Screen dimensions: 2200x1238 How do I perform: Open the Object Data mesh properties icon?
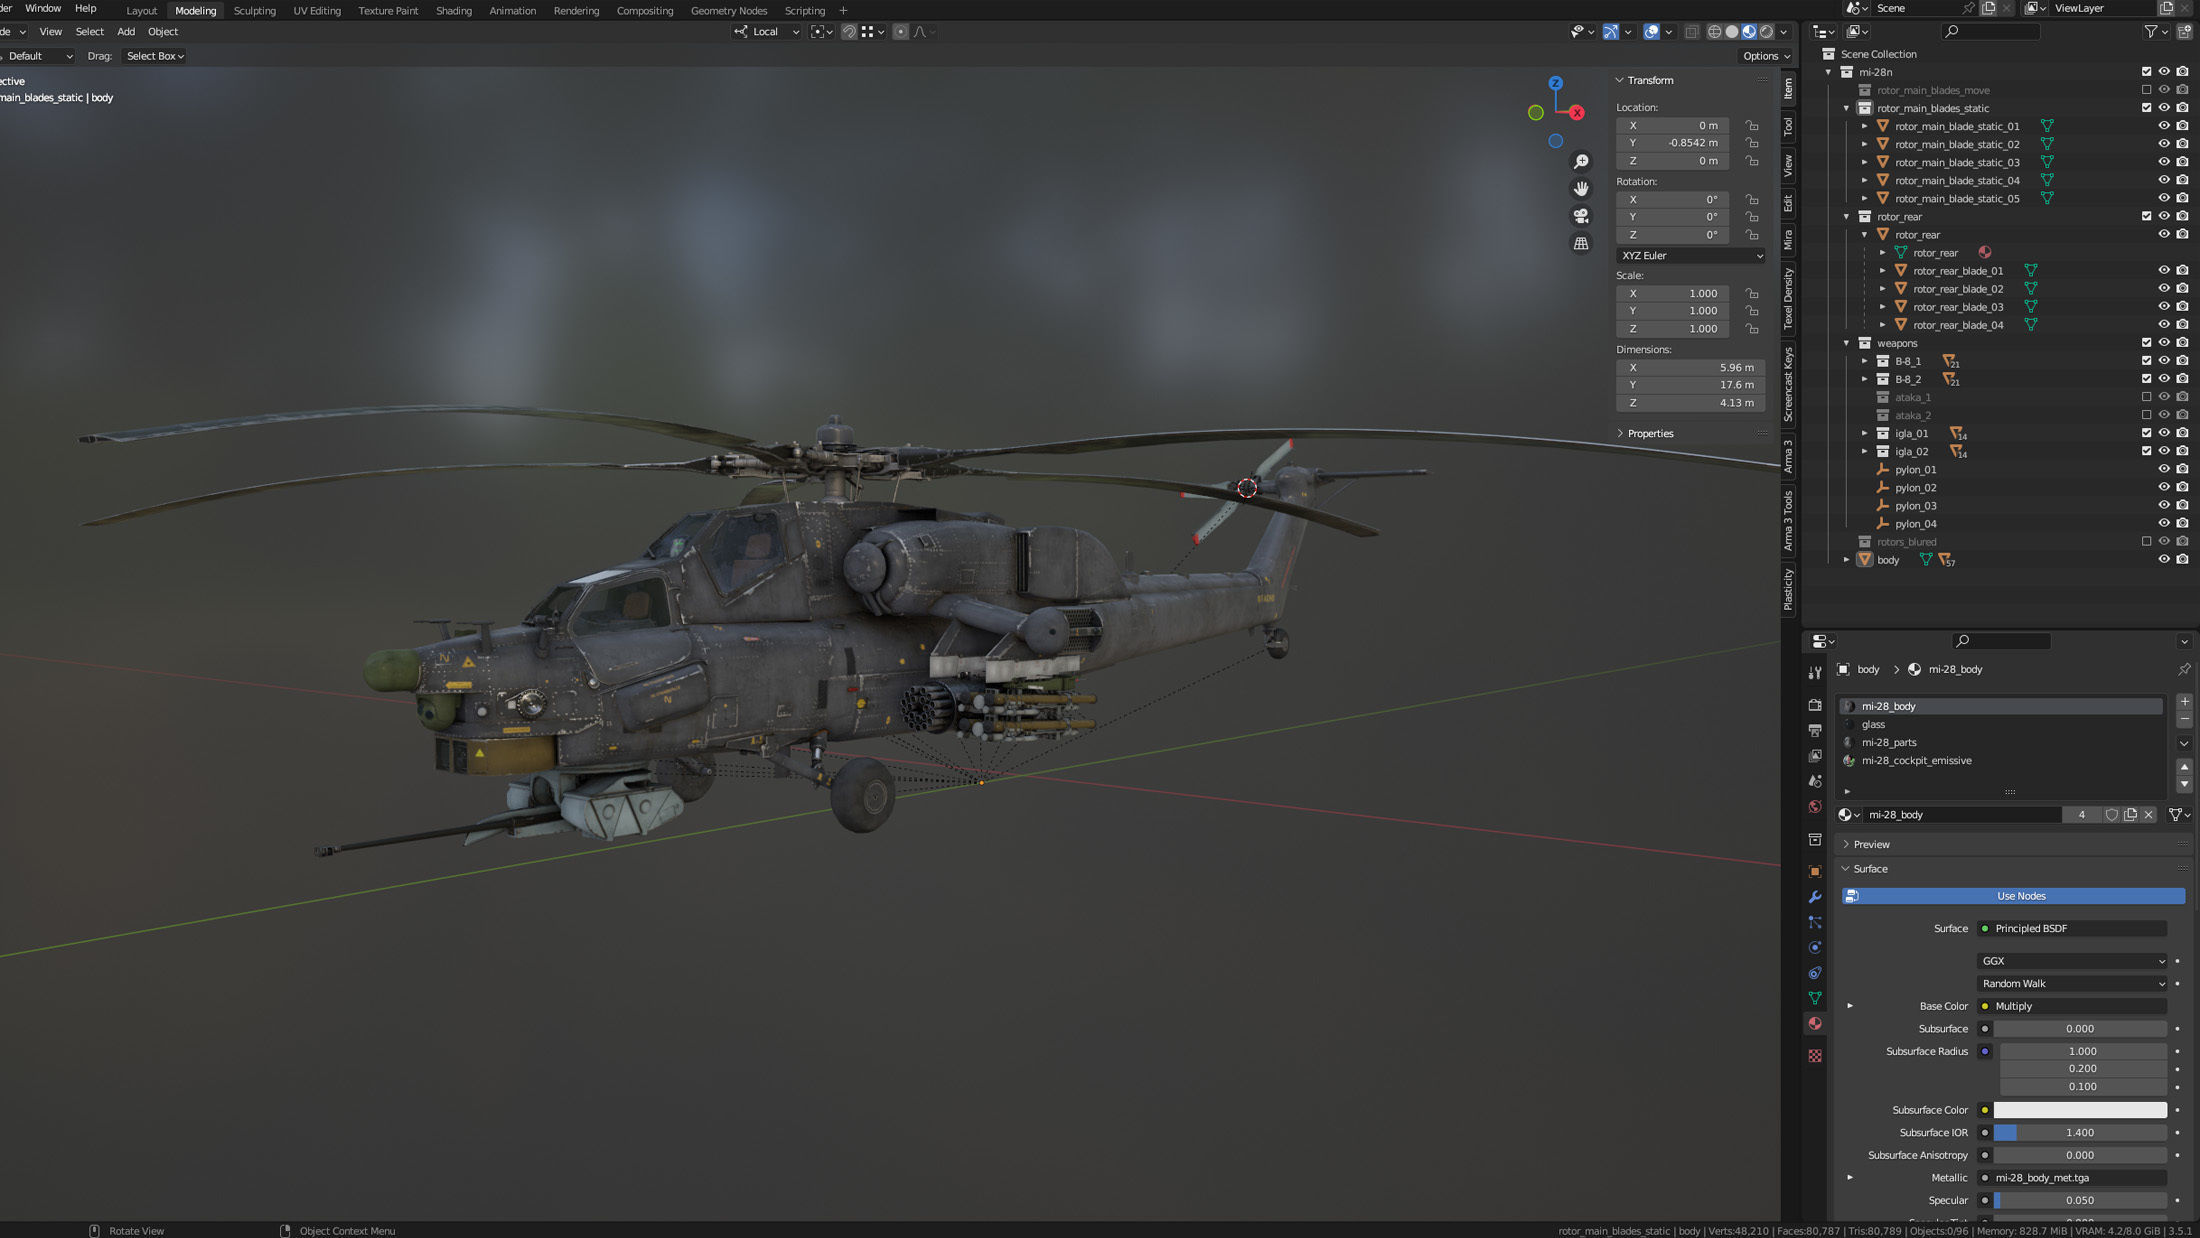[x=1815, y=998]
